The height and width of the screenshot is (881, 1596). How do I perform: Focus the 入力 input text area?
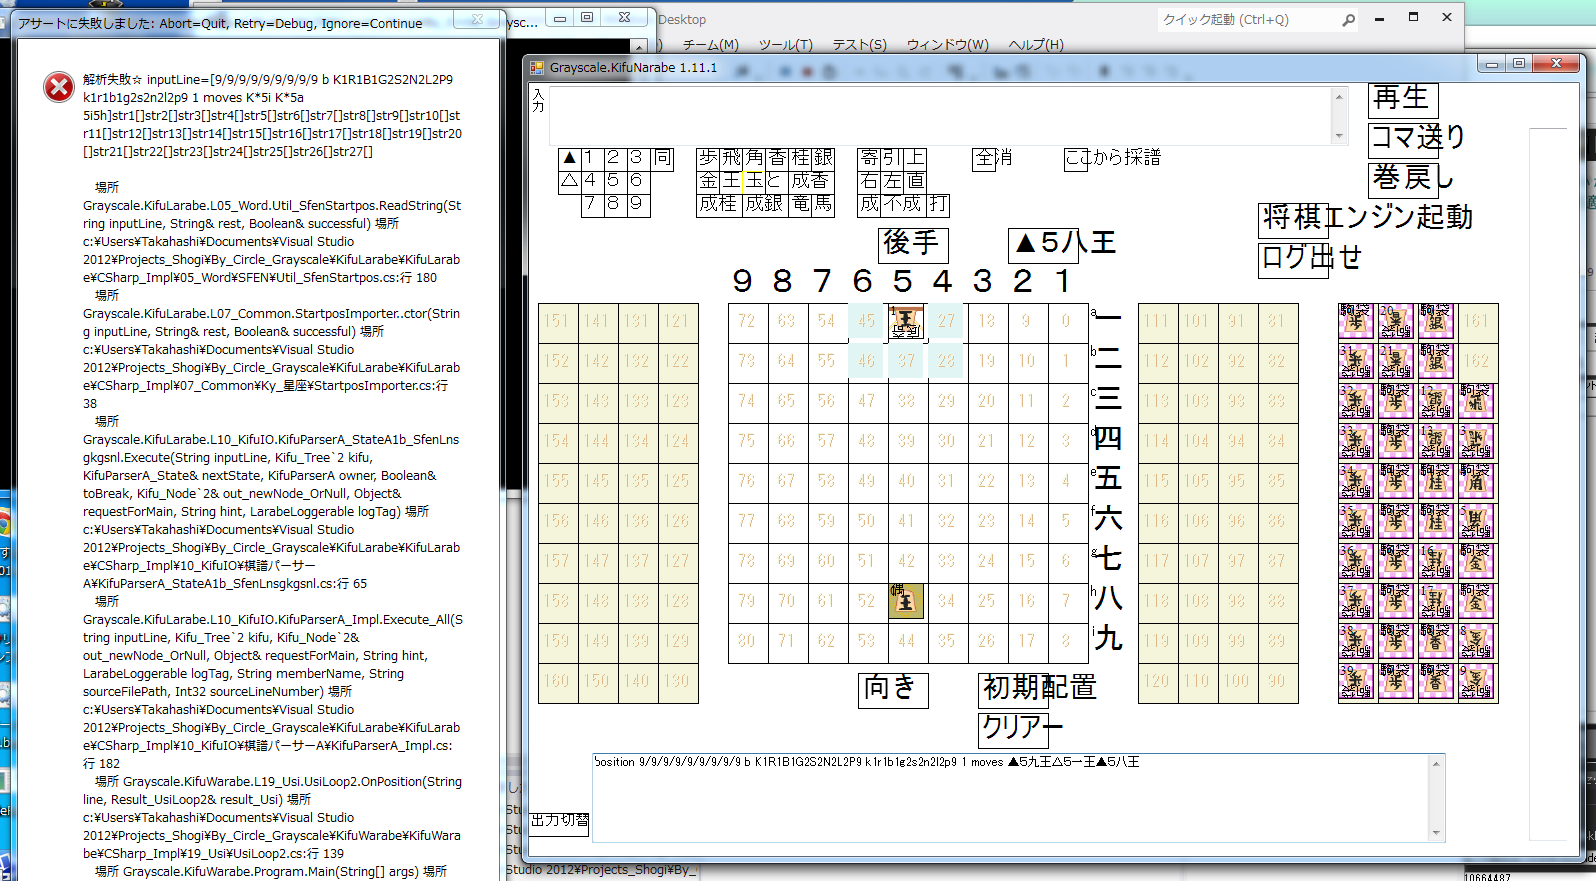[x=940, y=114]
